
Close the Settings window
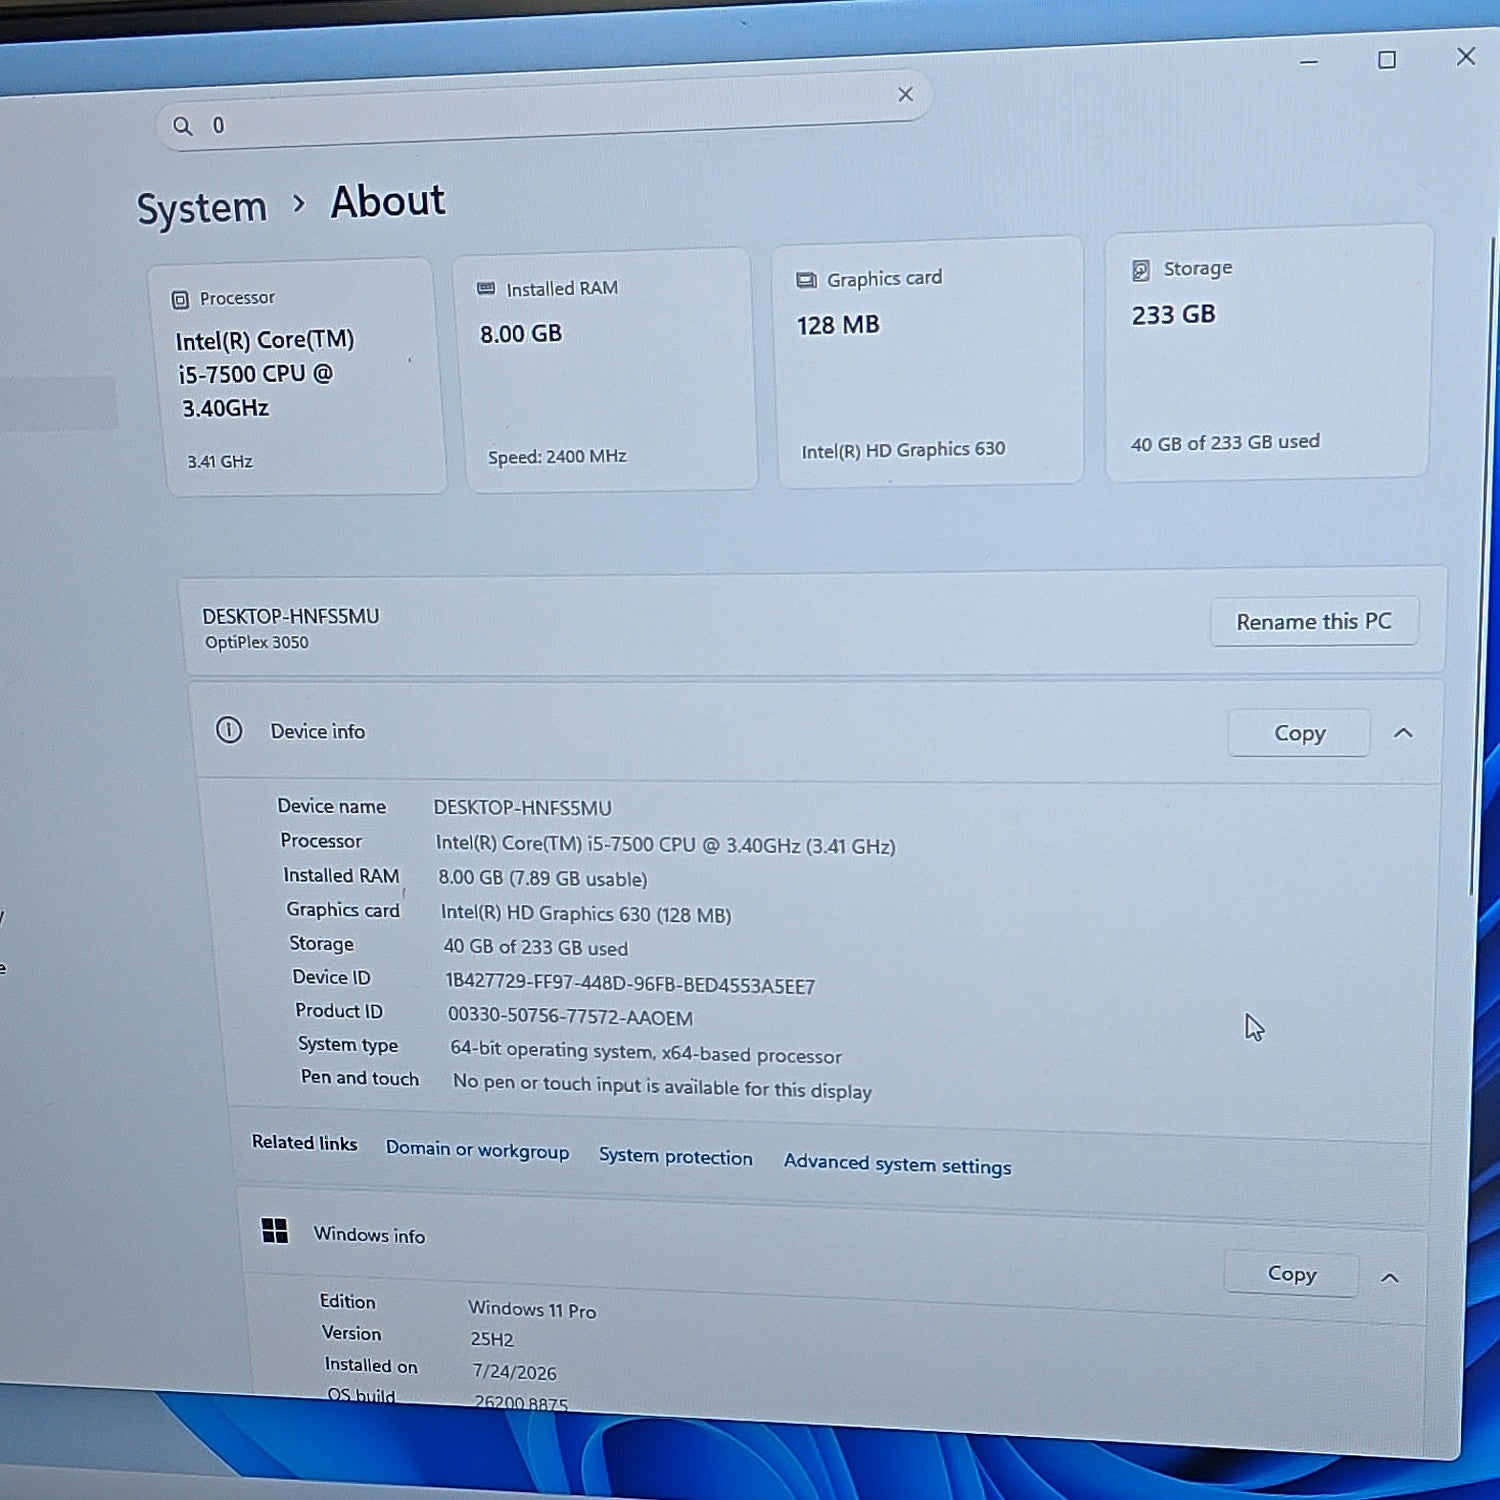coord(1466,56)
